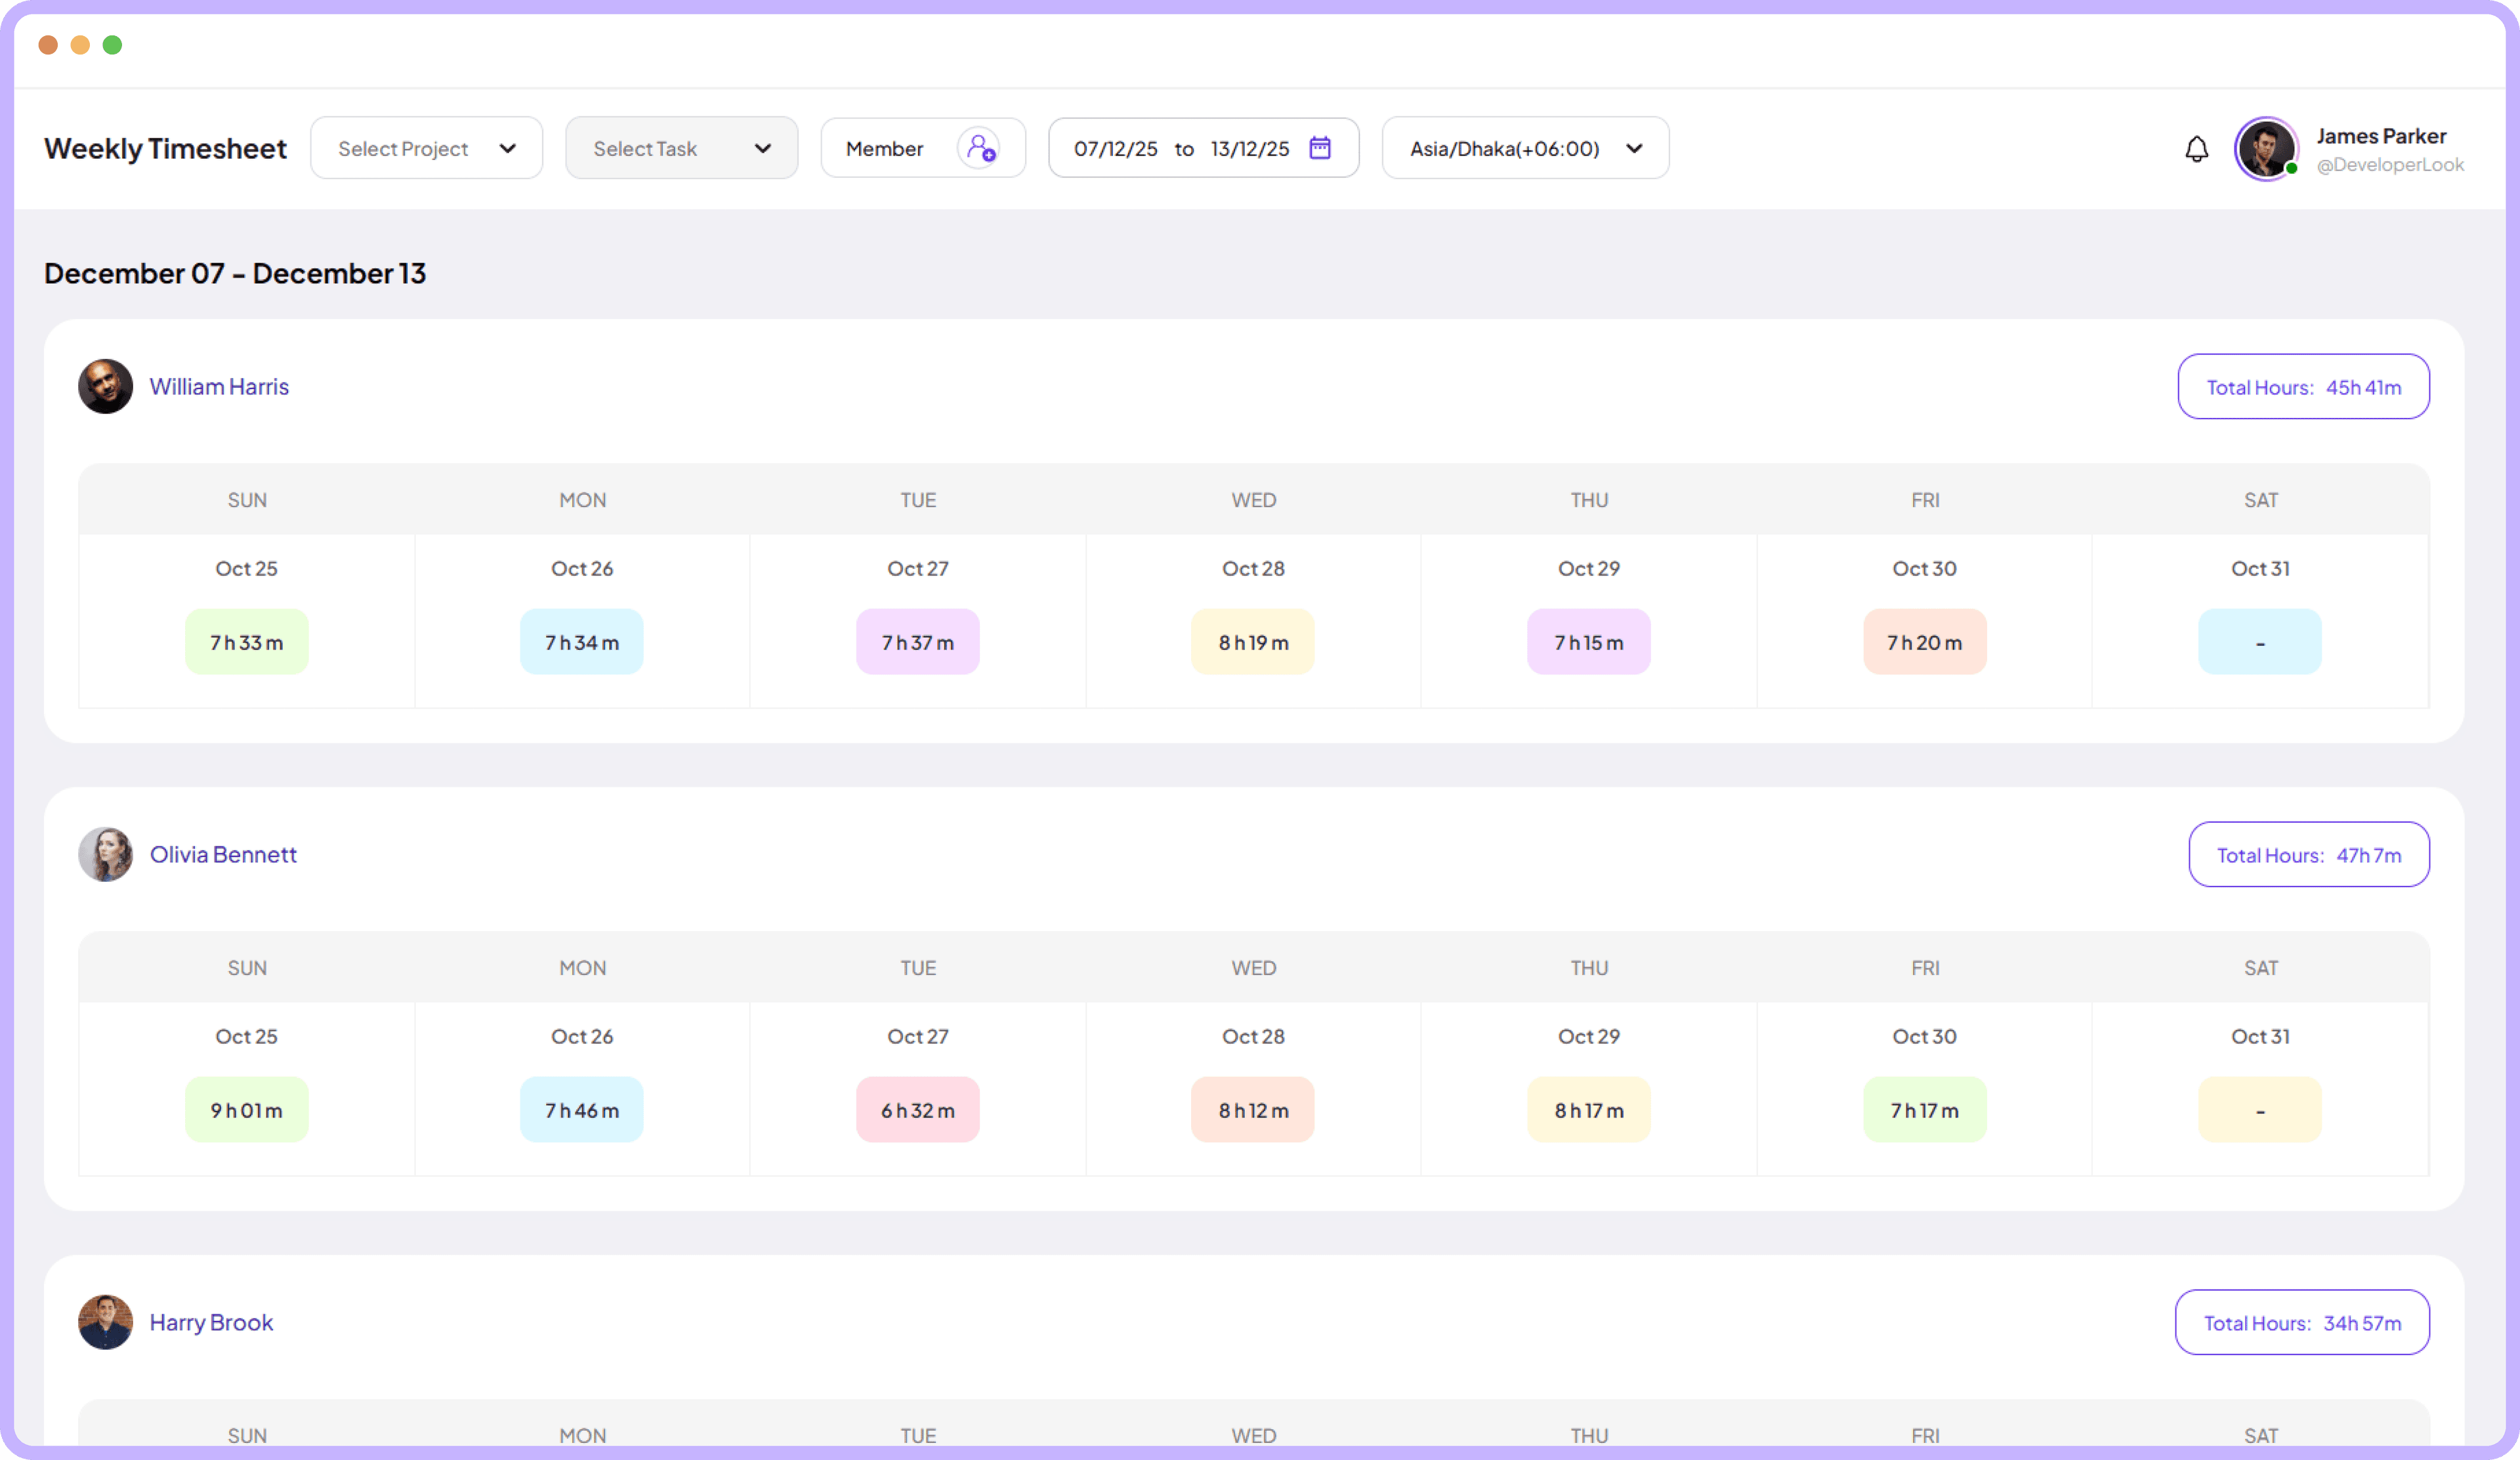This screenshot has width=2520, height=1460.
Task: Open the Asia/Dhaka timezone dropdown
Action: [x=1524, y=148]
